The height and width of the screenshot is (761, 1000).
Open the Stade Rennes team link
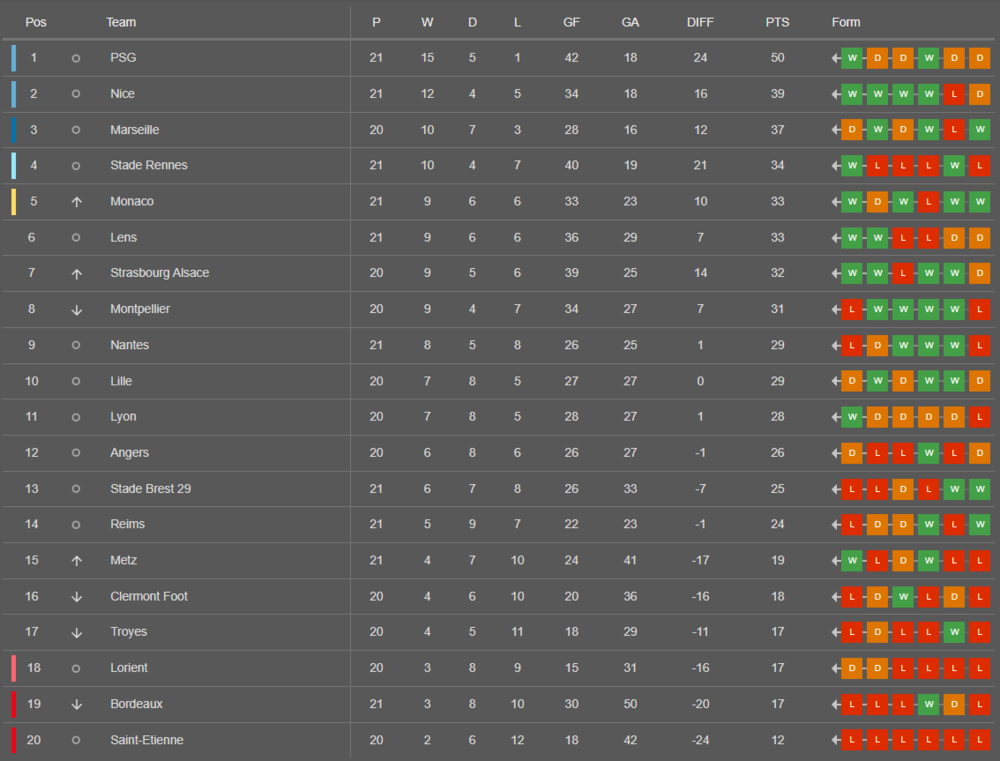[x=149, y=165]
